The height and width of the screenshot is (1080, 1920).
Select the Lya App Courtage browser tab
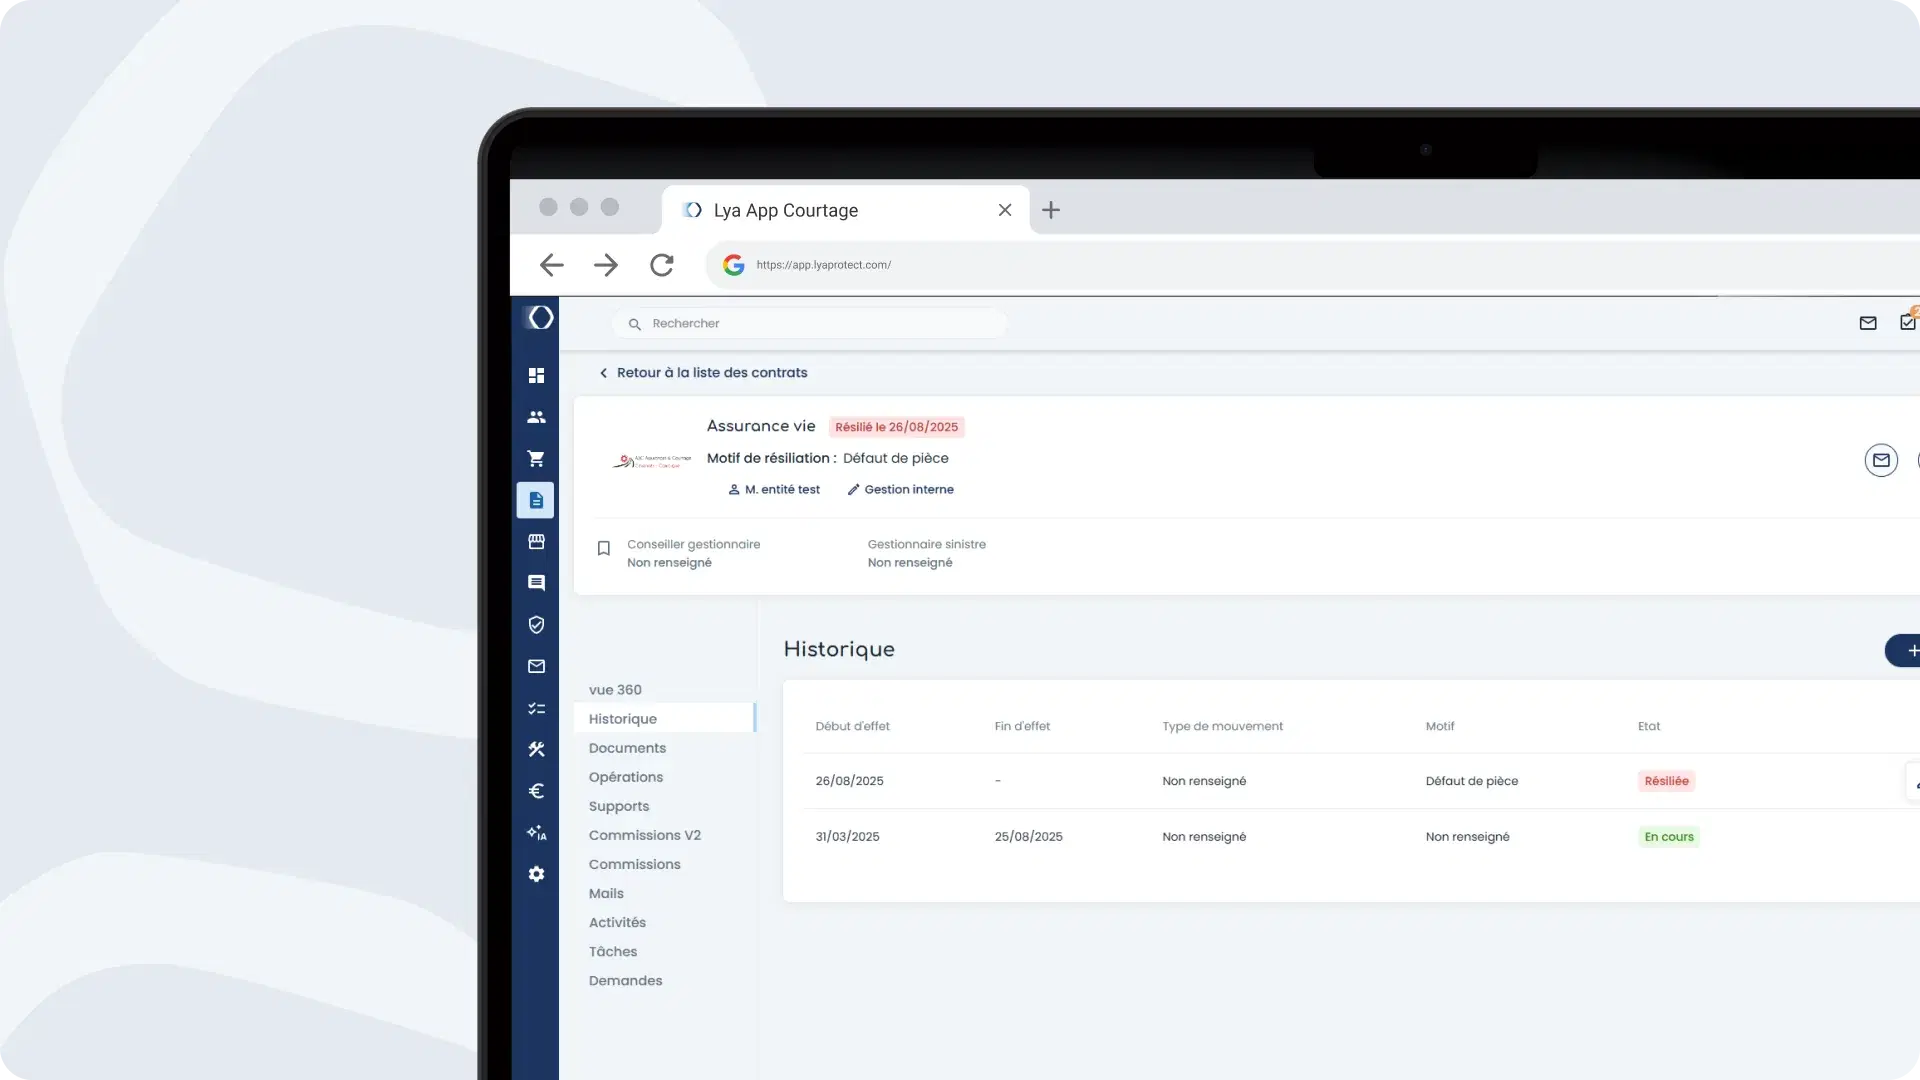[846, 210]
